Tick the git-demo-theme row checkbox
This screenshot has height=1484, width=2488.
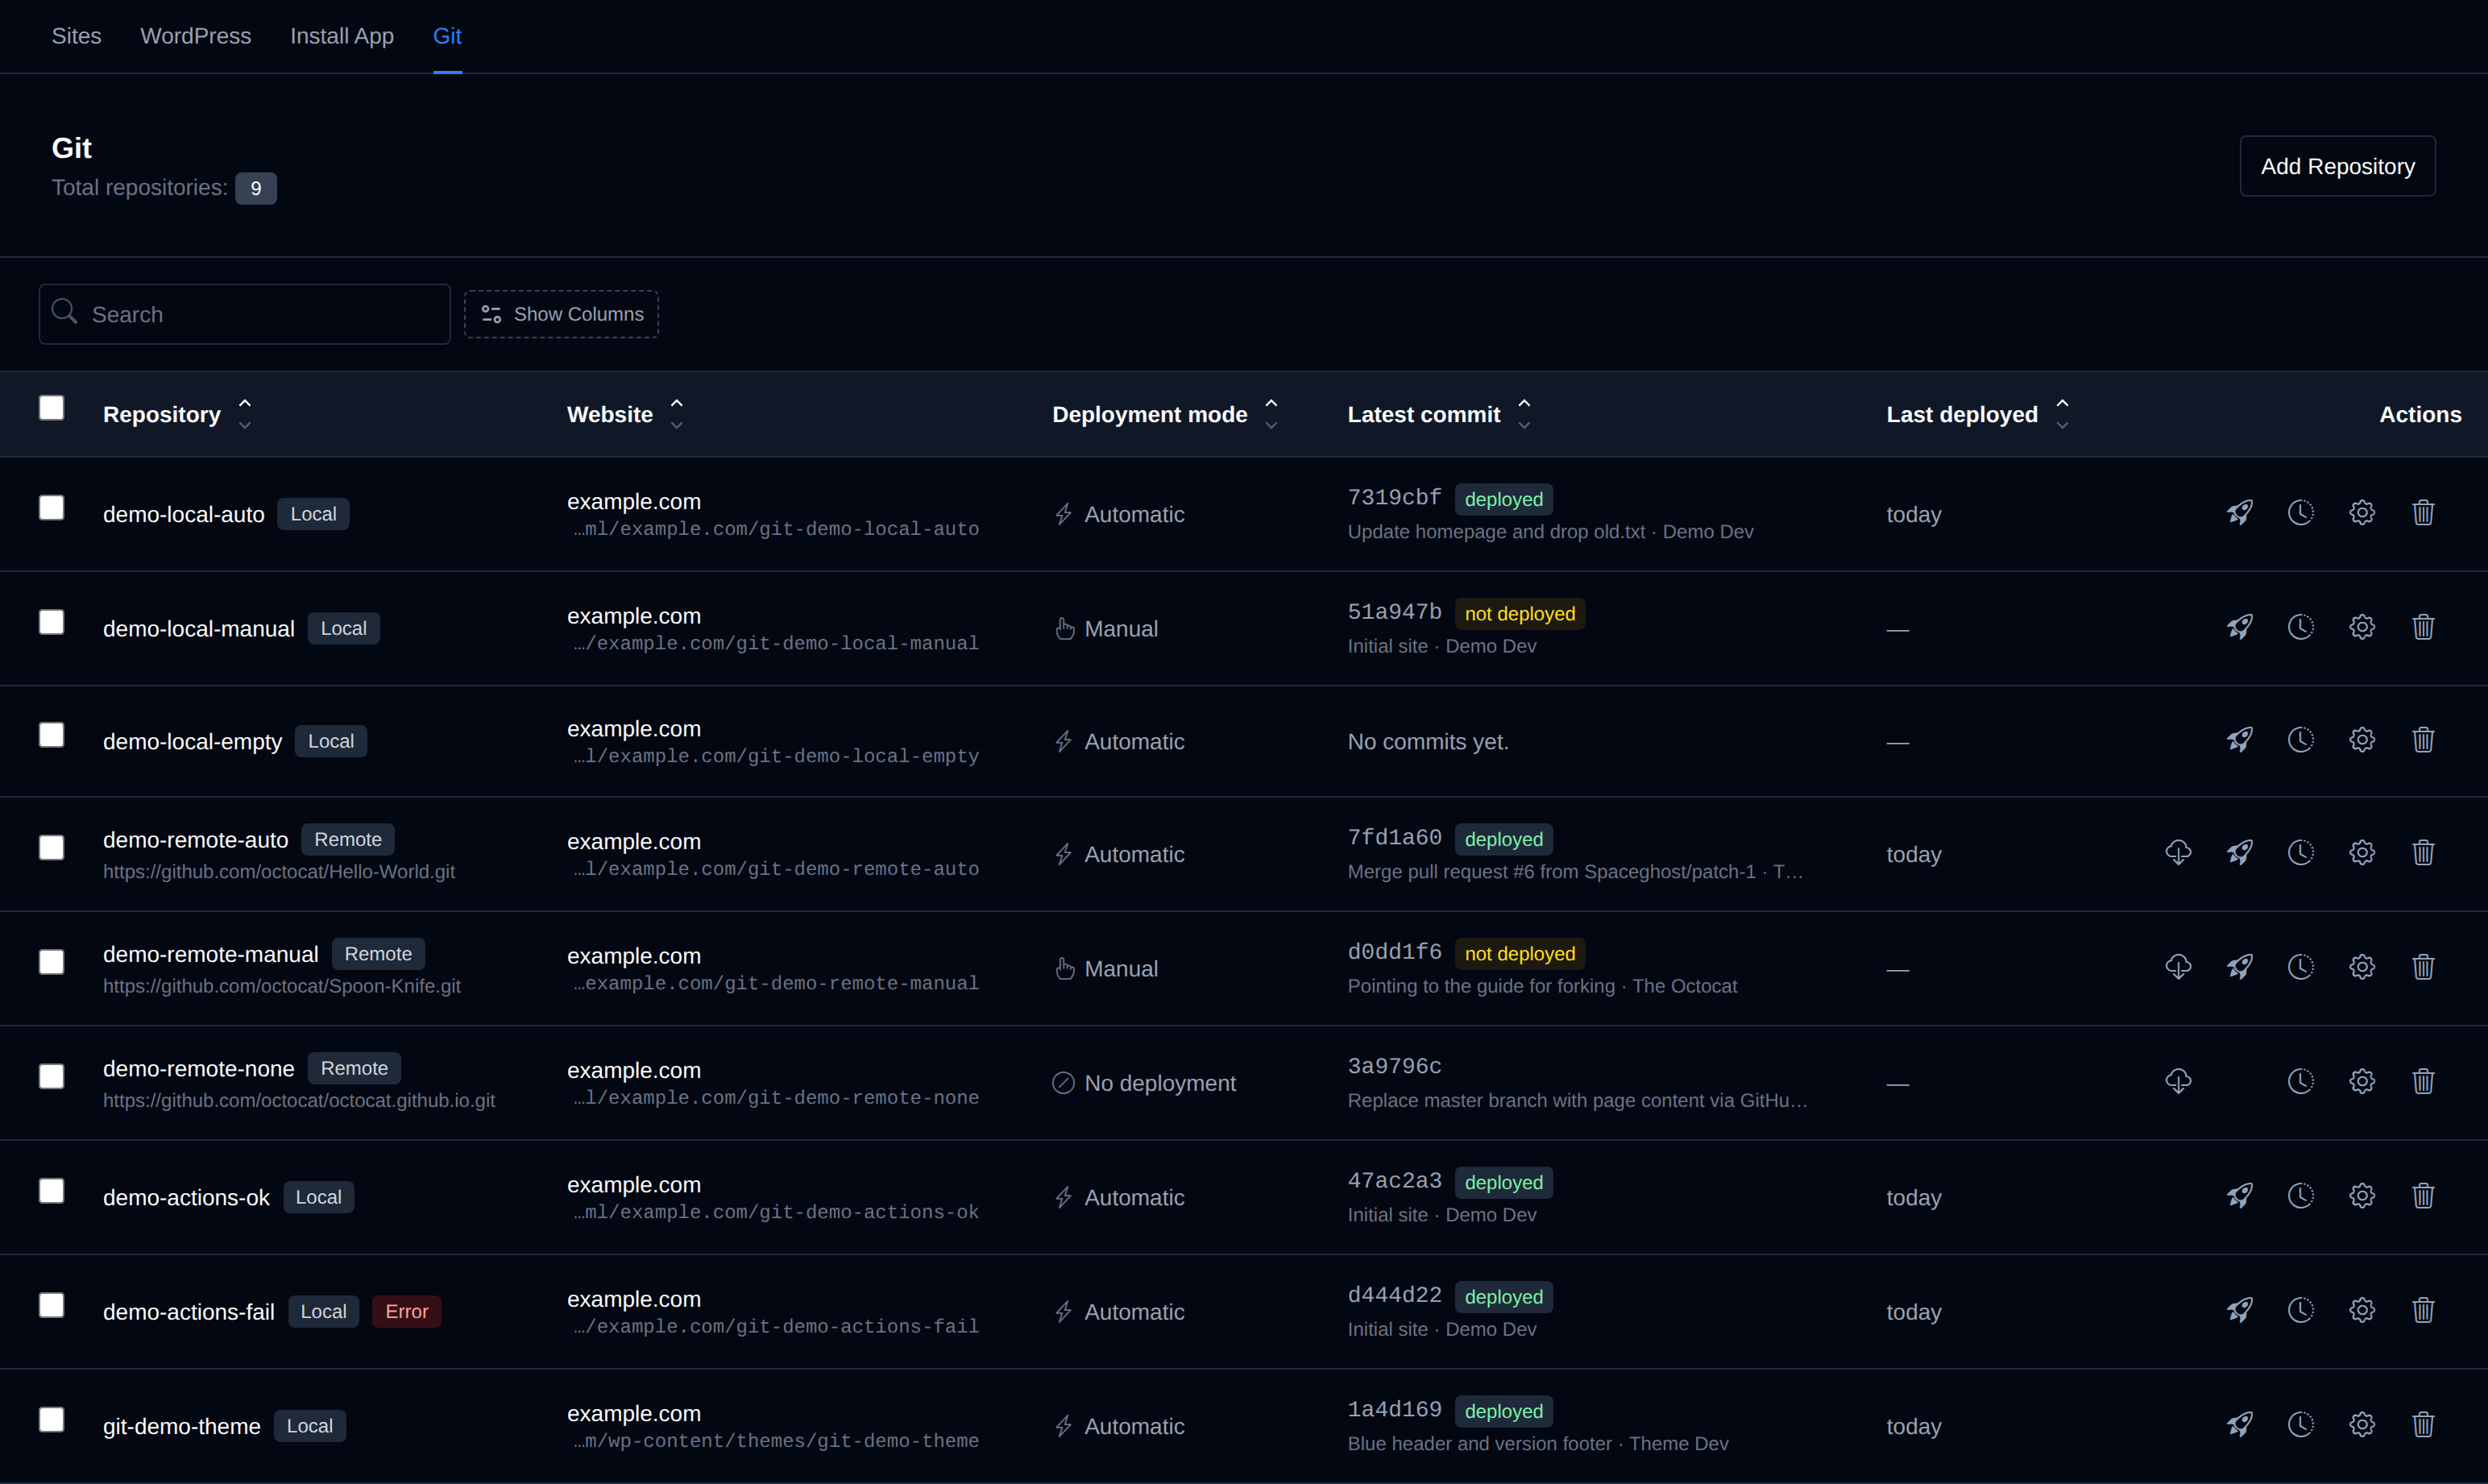click(x=51, y=1420)
